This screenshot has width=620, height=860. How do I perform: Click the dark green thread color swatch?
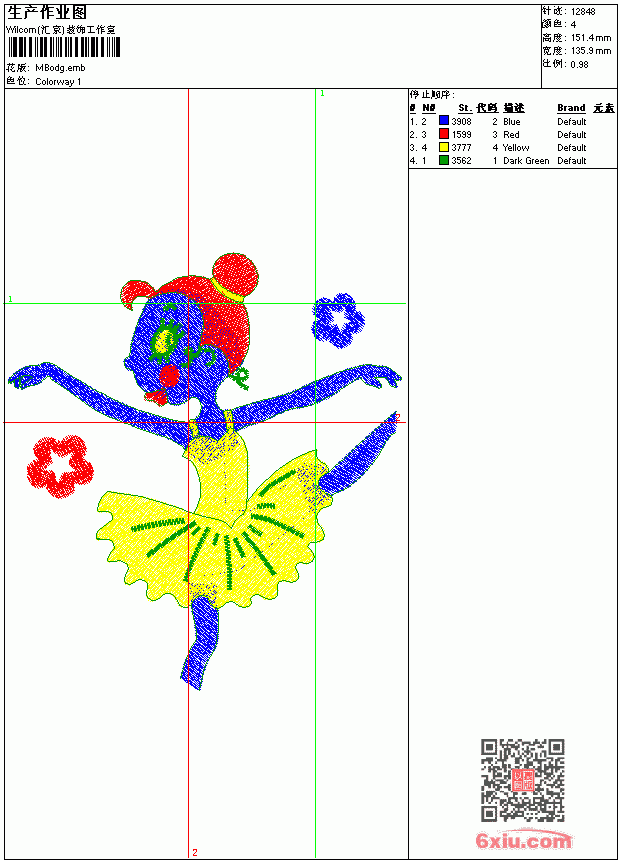444,160
